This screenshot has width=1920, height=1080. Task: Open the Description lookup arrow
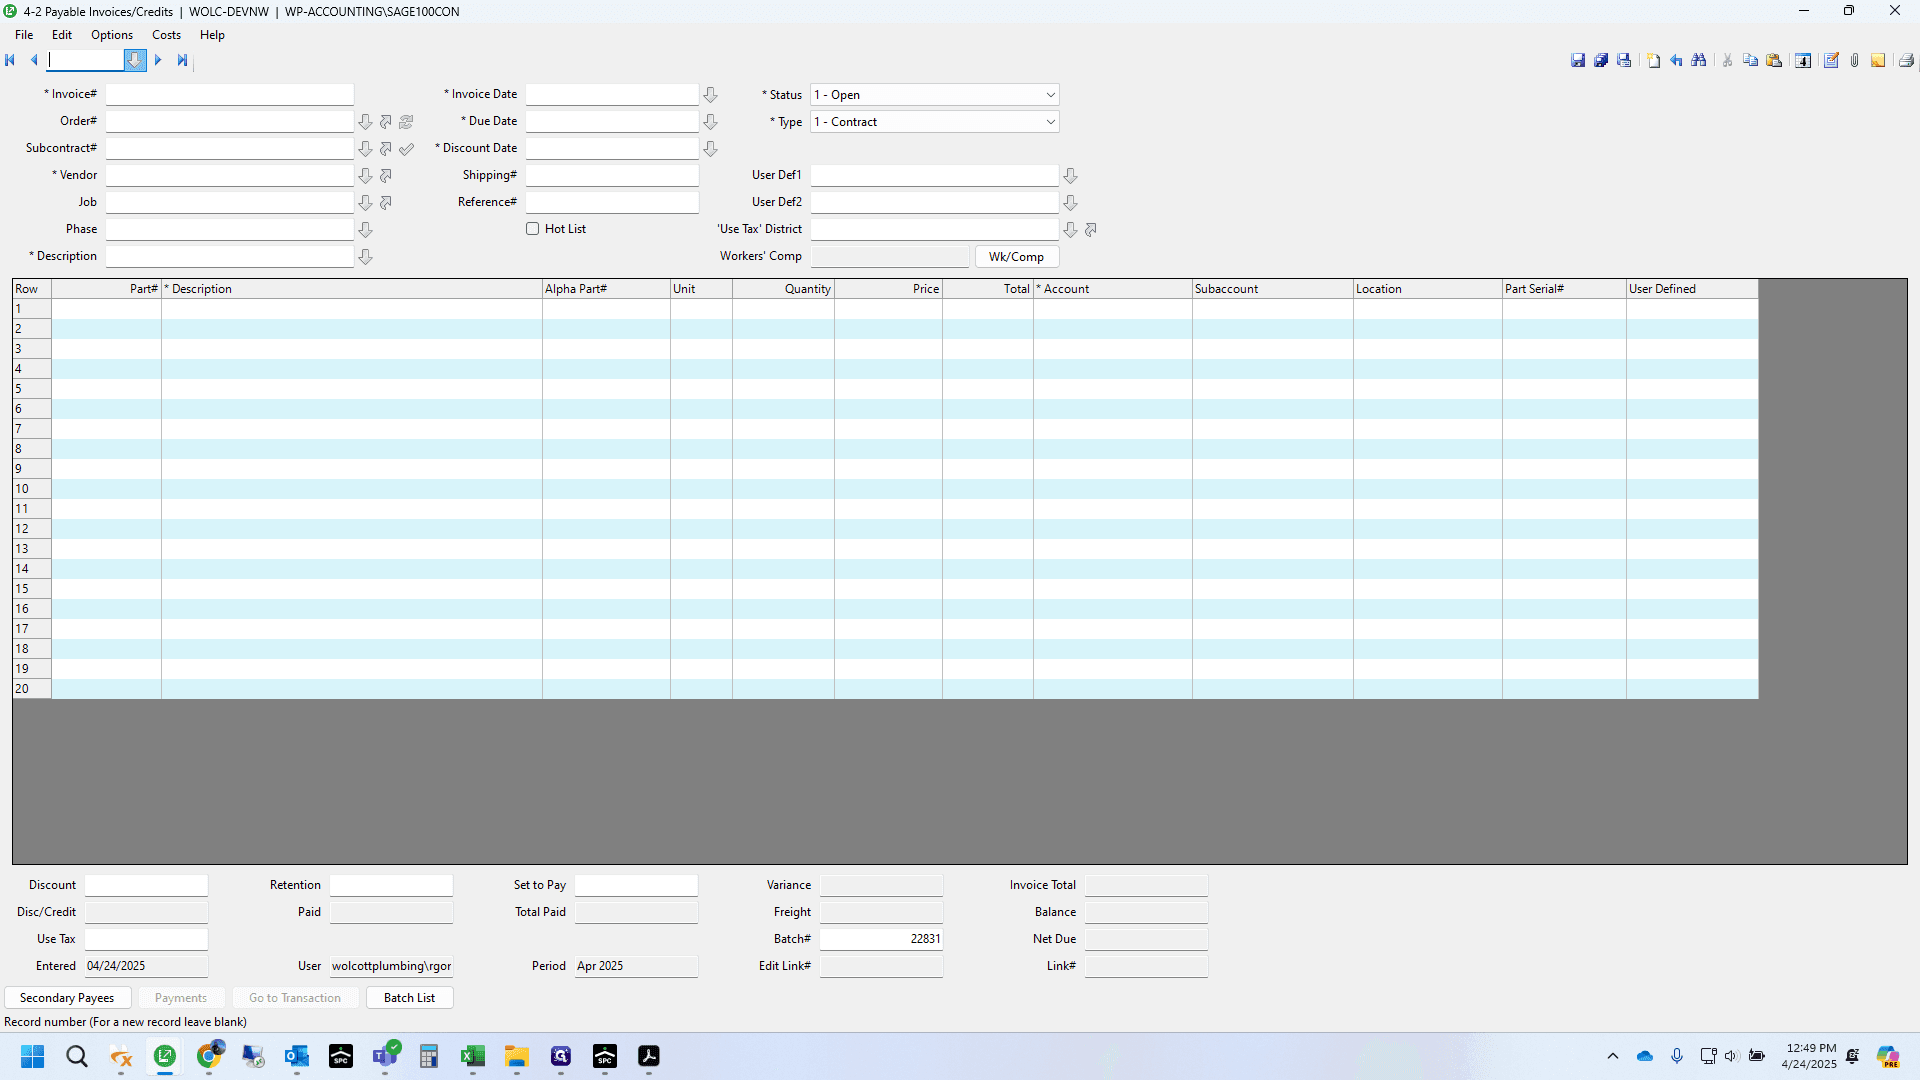pos(365,257)
